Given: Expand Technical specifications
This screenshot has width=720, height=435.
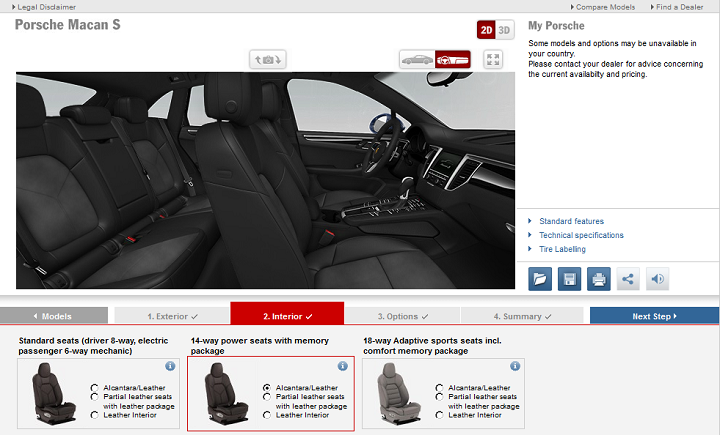Looking at the screenshot, I should tap(581, 235).
